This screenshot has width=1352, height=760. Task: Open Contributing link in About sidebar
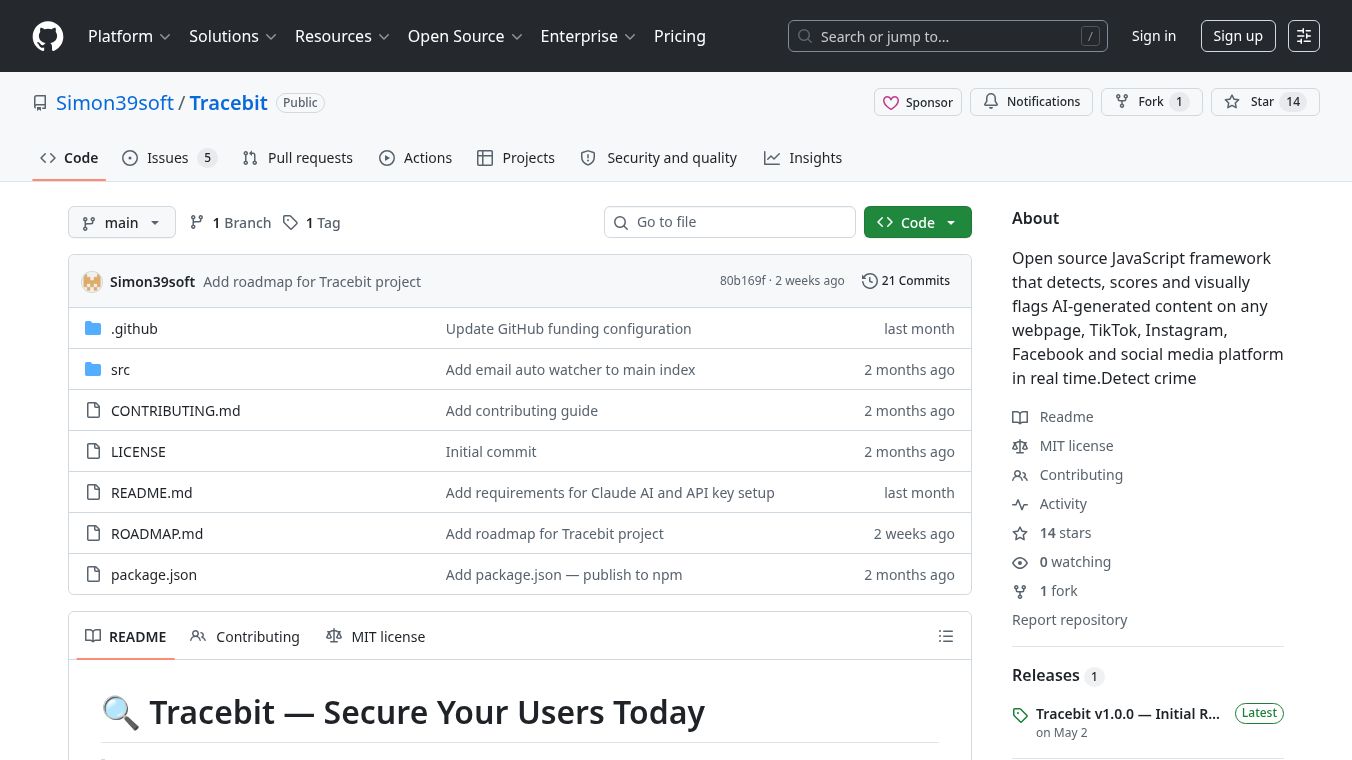tap(1068, 475)
